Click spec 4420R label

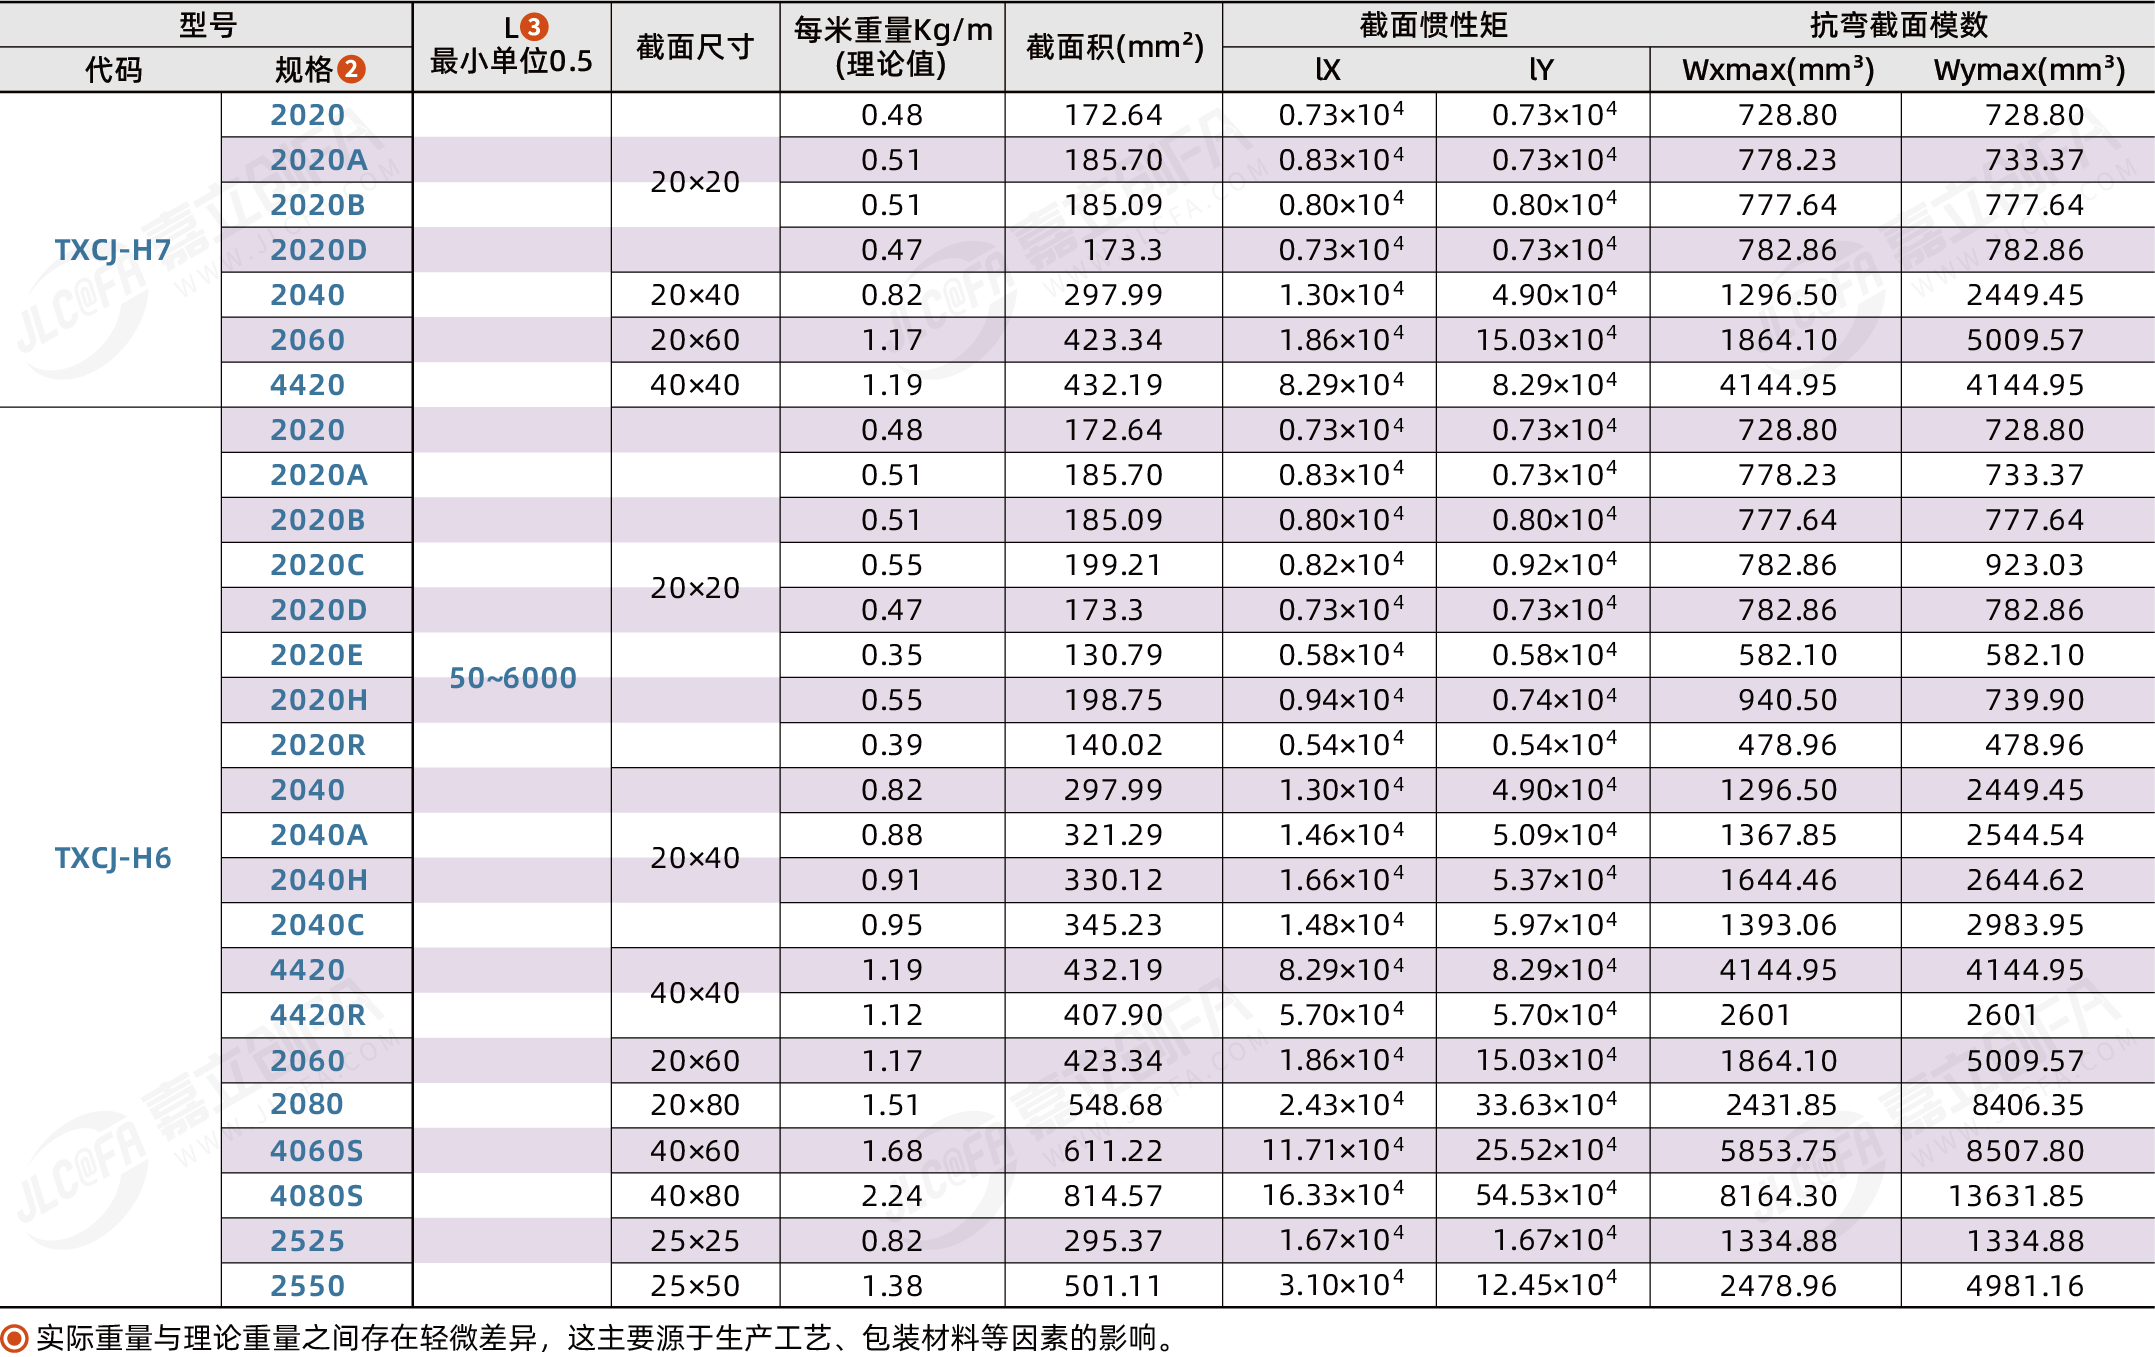(x=318, y=1015)
